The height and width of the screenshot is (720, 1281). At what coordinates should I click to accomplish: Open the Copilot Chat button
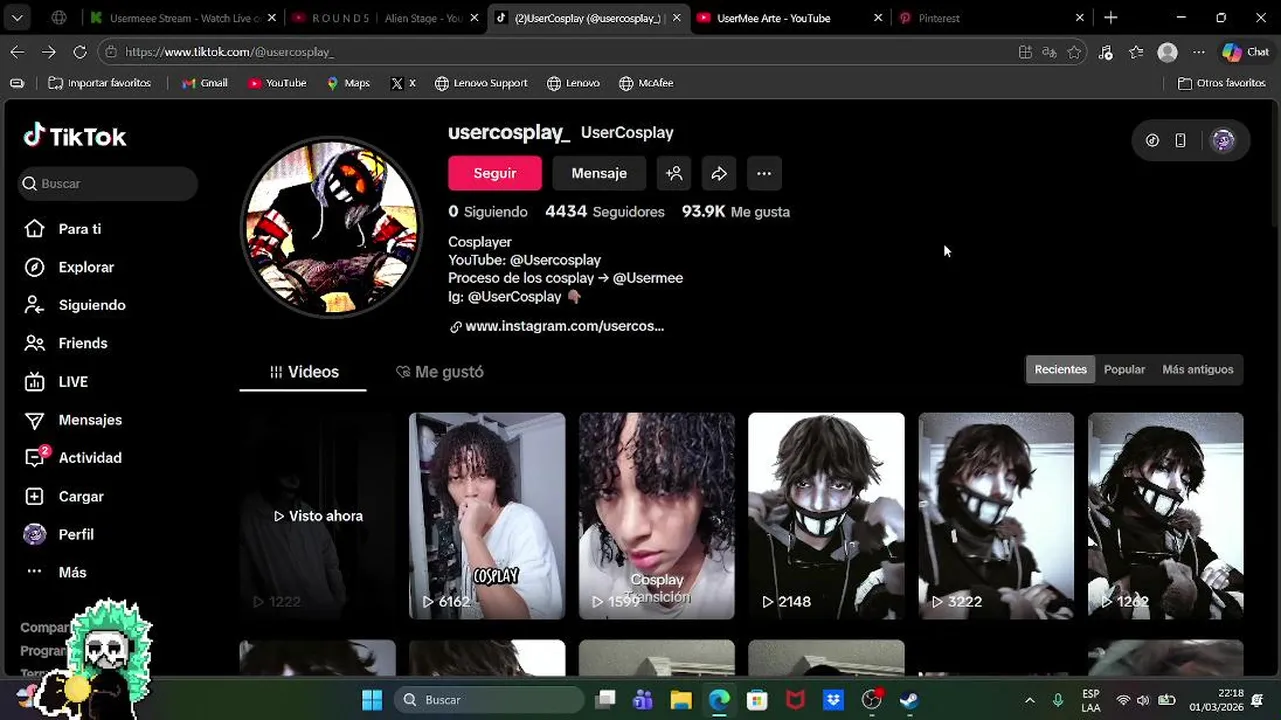pyautogui.click(x=1245, y=52)
